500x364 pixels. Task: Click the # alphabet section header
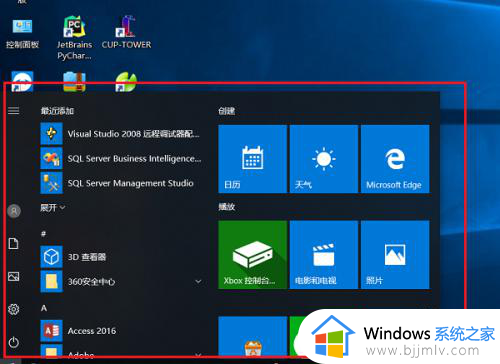[x=43, y=234]
